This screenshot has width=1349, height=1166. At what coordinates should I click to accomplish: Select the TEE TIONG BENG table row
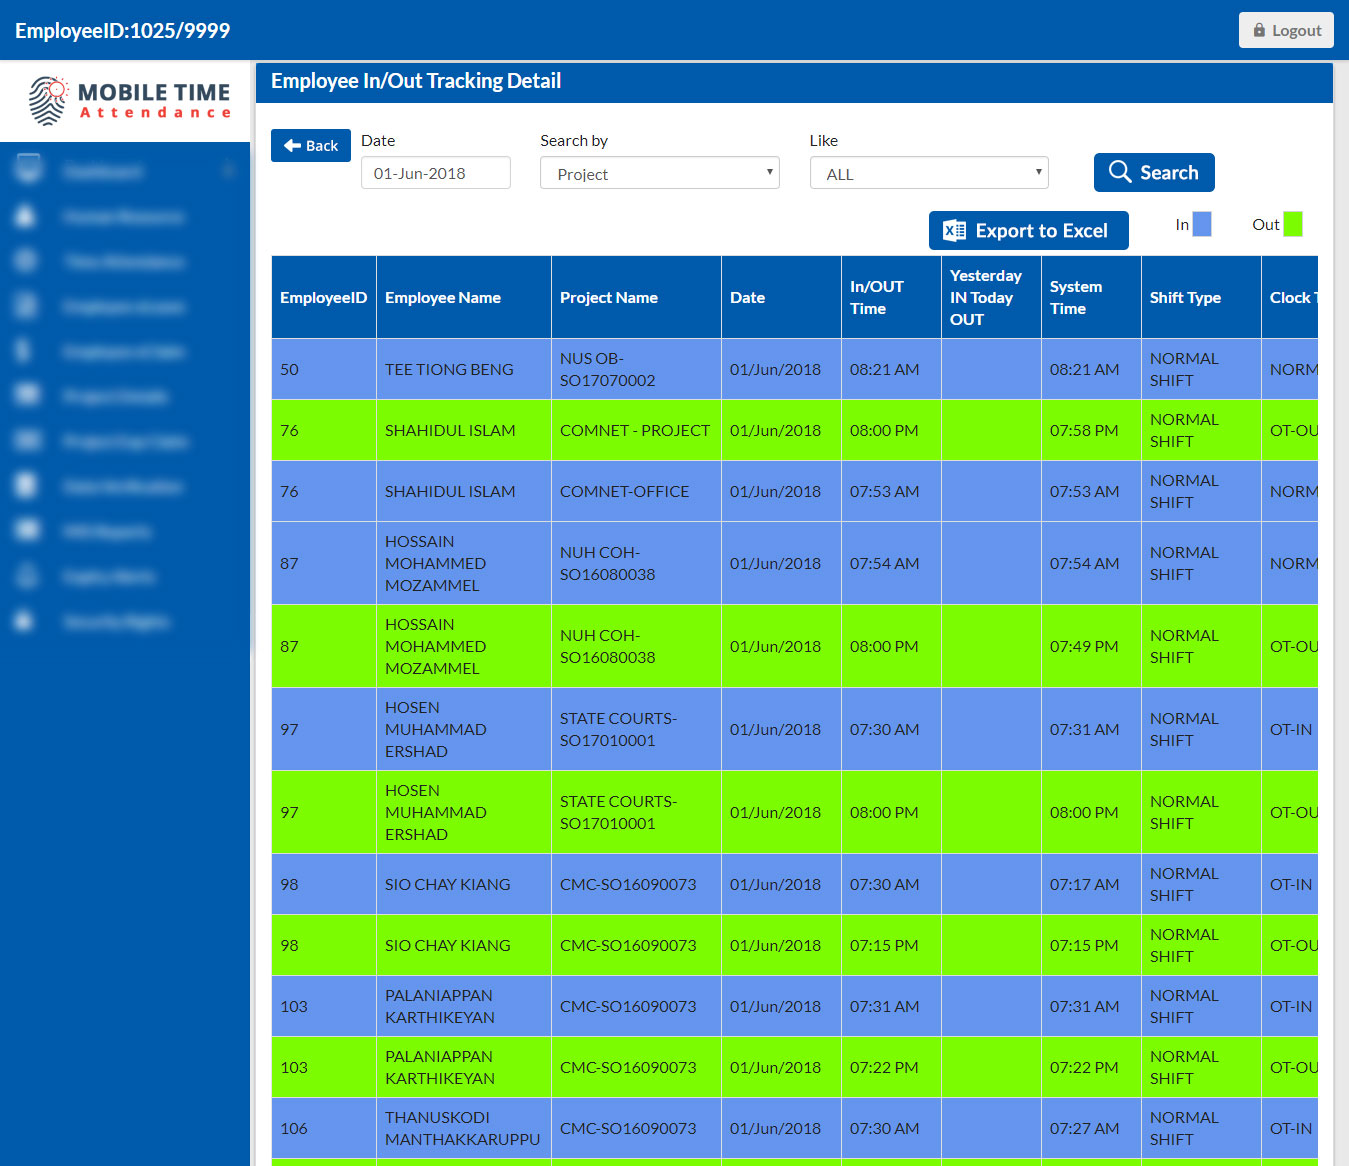point(449,369)
